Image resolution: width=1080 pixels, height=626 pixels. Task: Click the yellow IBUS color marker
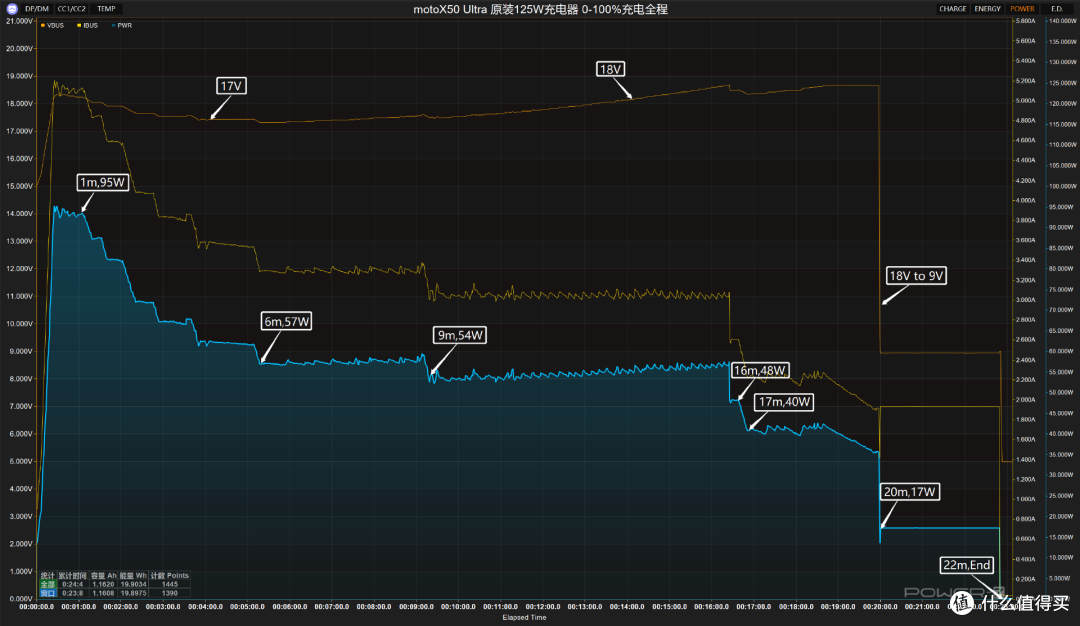[x=79, y=25]
